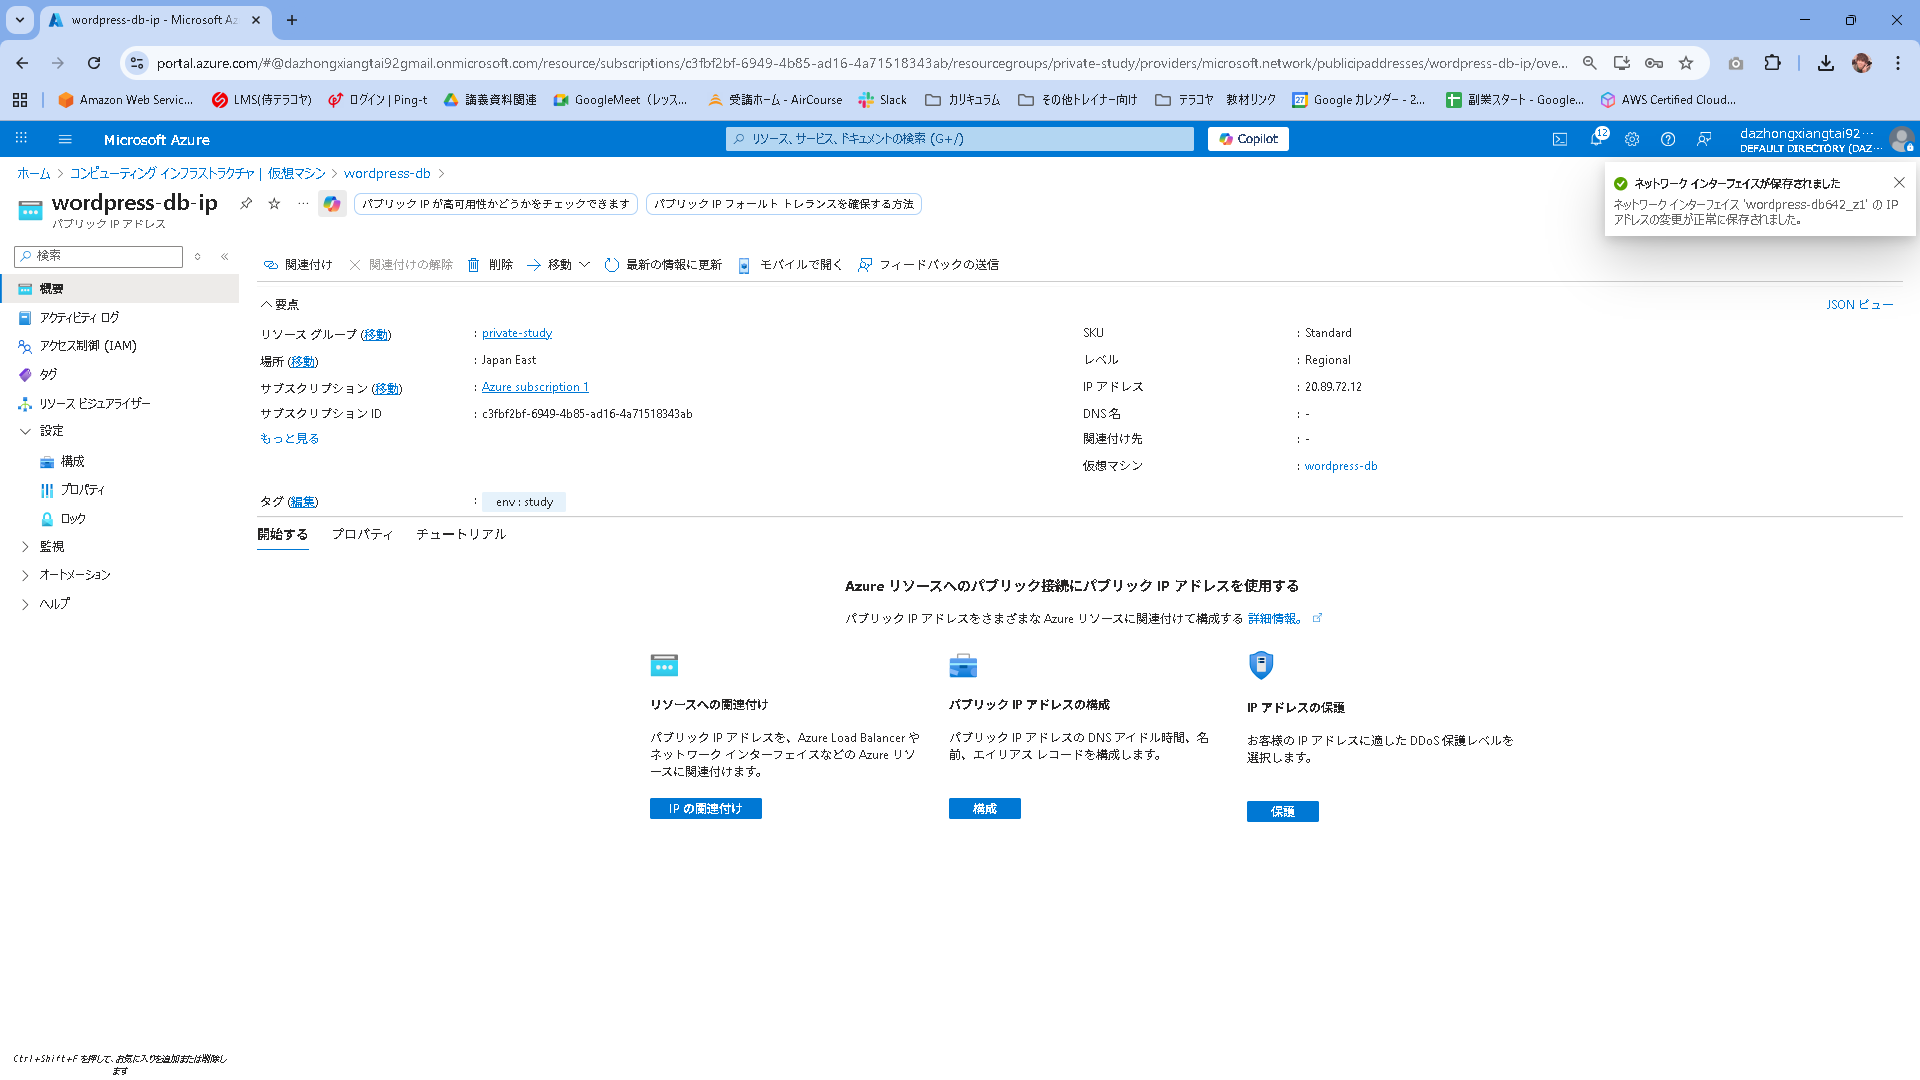Switch to the プロパティ tab
Viewport: 1920px width, 1080px height.
tap(362, 534)
